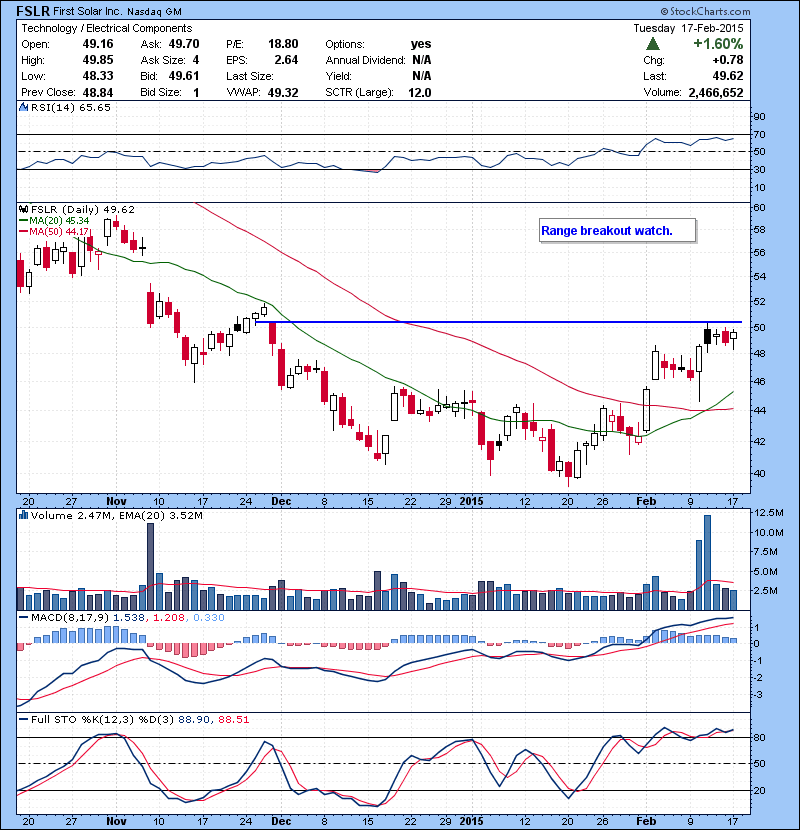The image size is (800, 830).
Task: Click the P/E value '18.80'
Action: tap(283, 44)
